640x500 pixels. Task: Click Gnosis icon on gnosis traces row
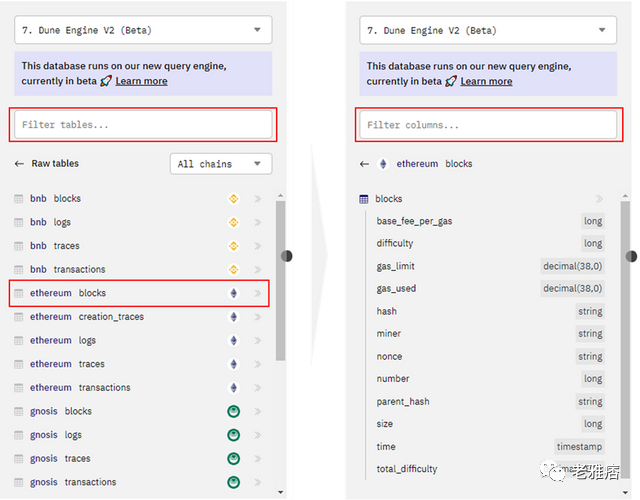click(x=233, y=459)
